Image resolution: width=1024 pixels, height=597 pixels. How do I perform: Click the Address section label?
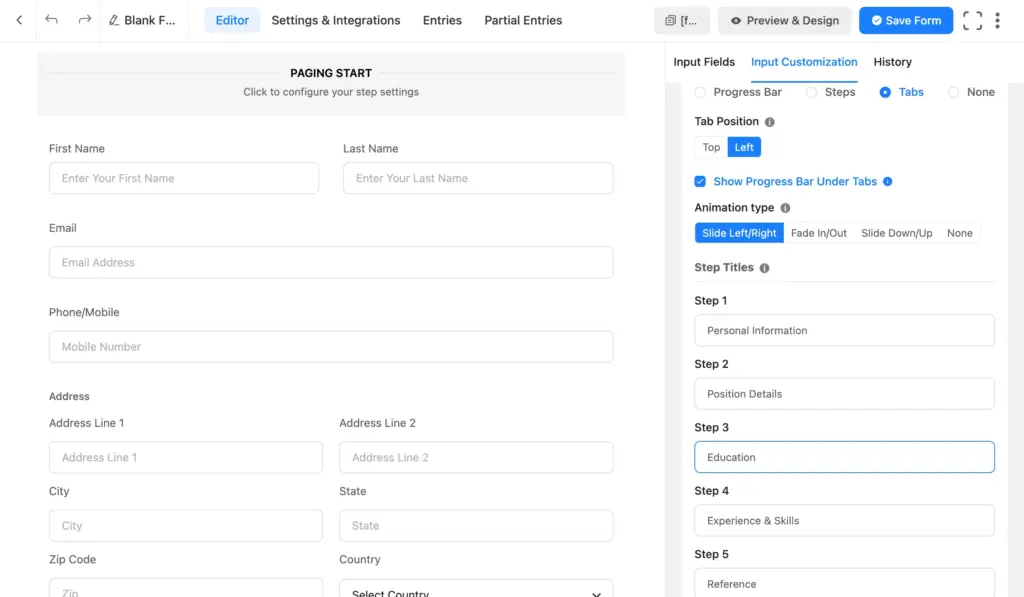tap(69, 396)
